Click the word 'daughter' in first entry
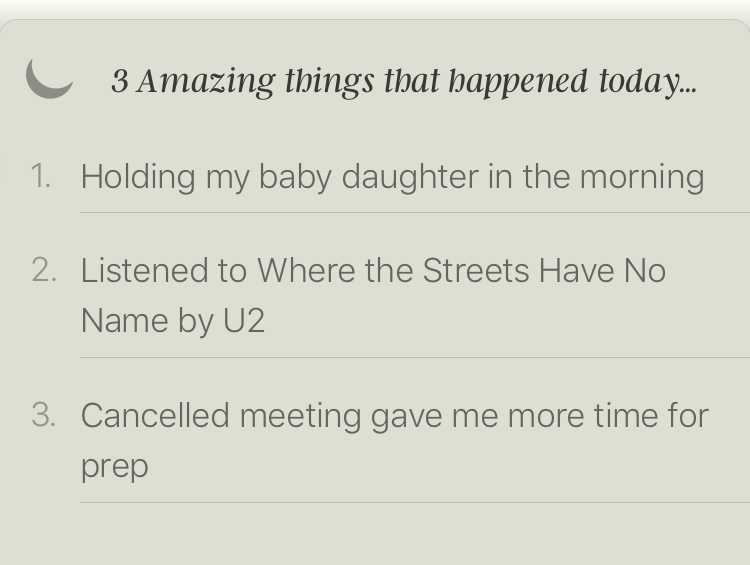This screenshot has height=565, width=750. coord(410,177)
